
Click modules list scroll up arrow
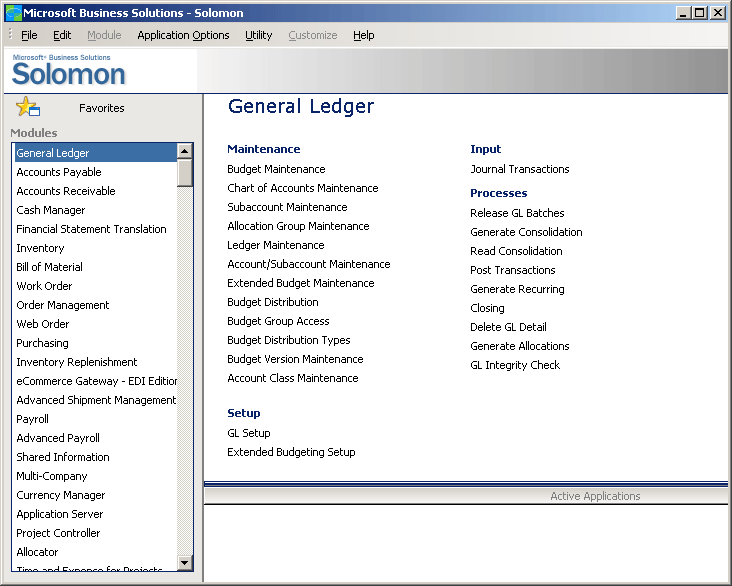click(x=185, y=151)
